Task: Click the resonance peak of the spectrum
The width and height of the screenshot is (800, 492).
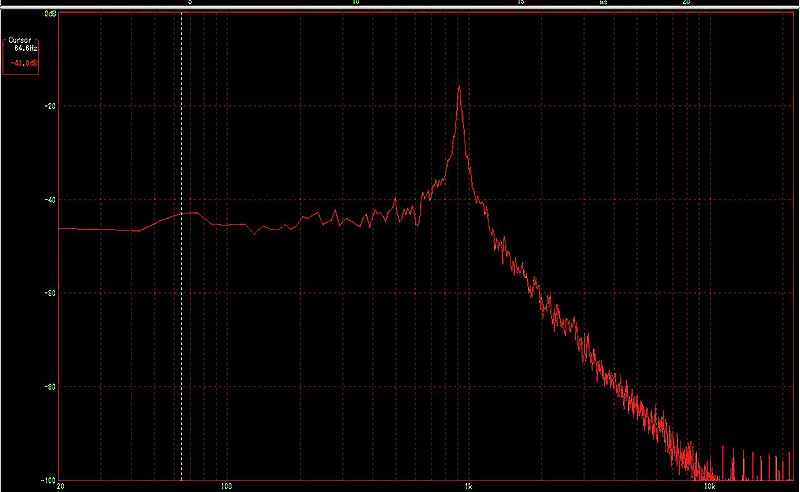Action: (x=459, y=88)
